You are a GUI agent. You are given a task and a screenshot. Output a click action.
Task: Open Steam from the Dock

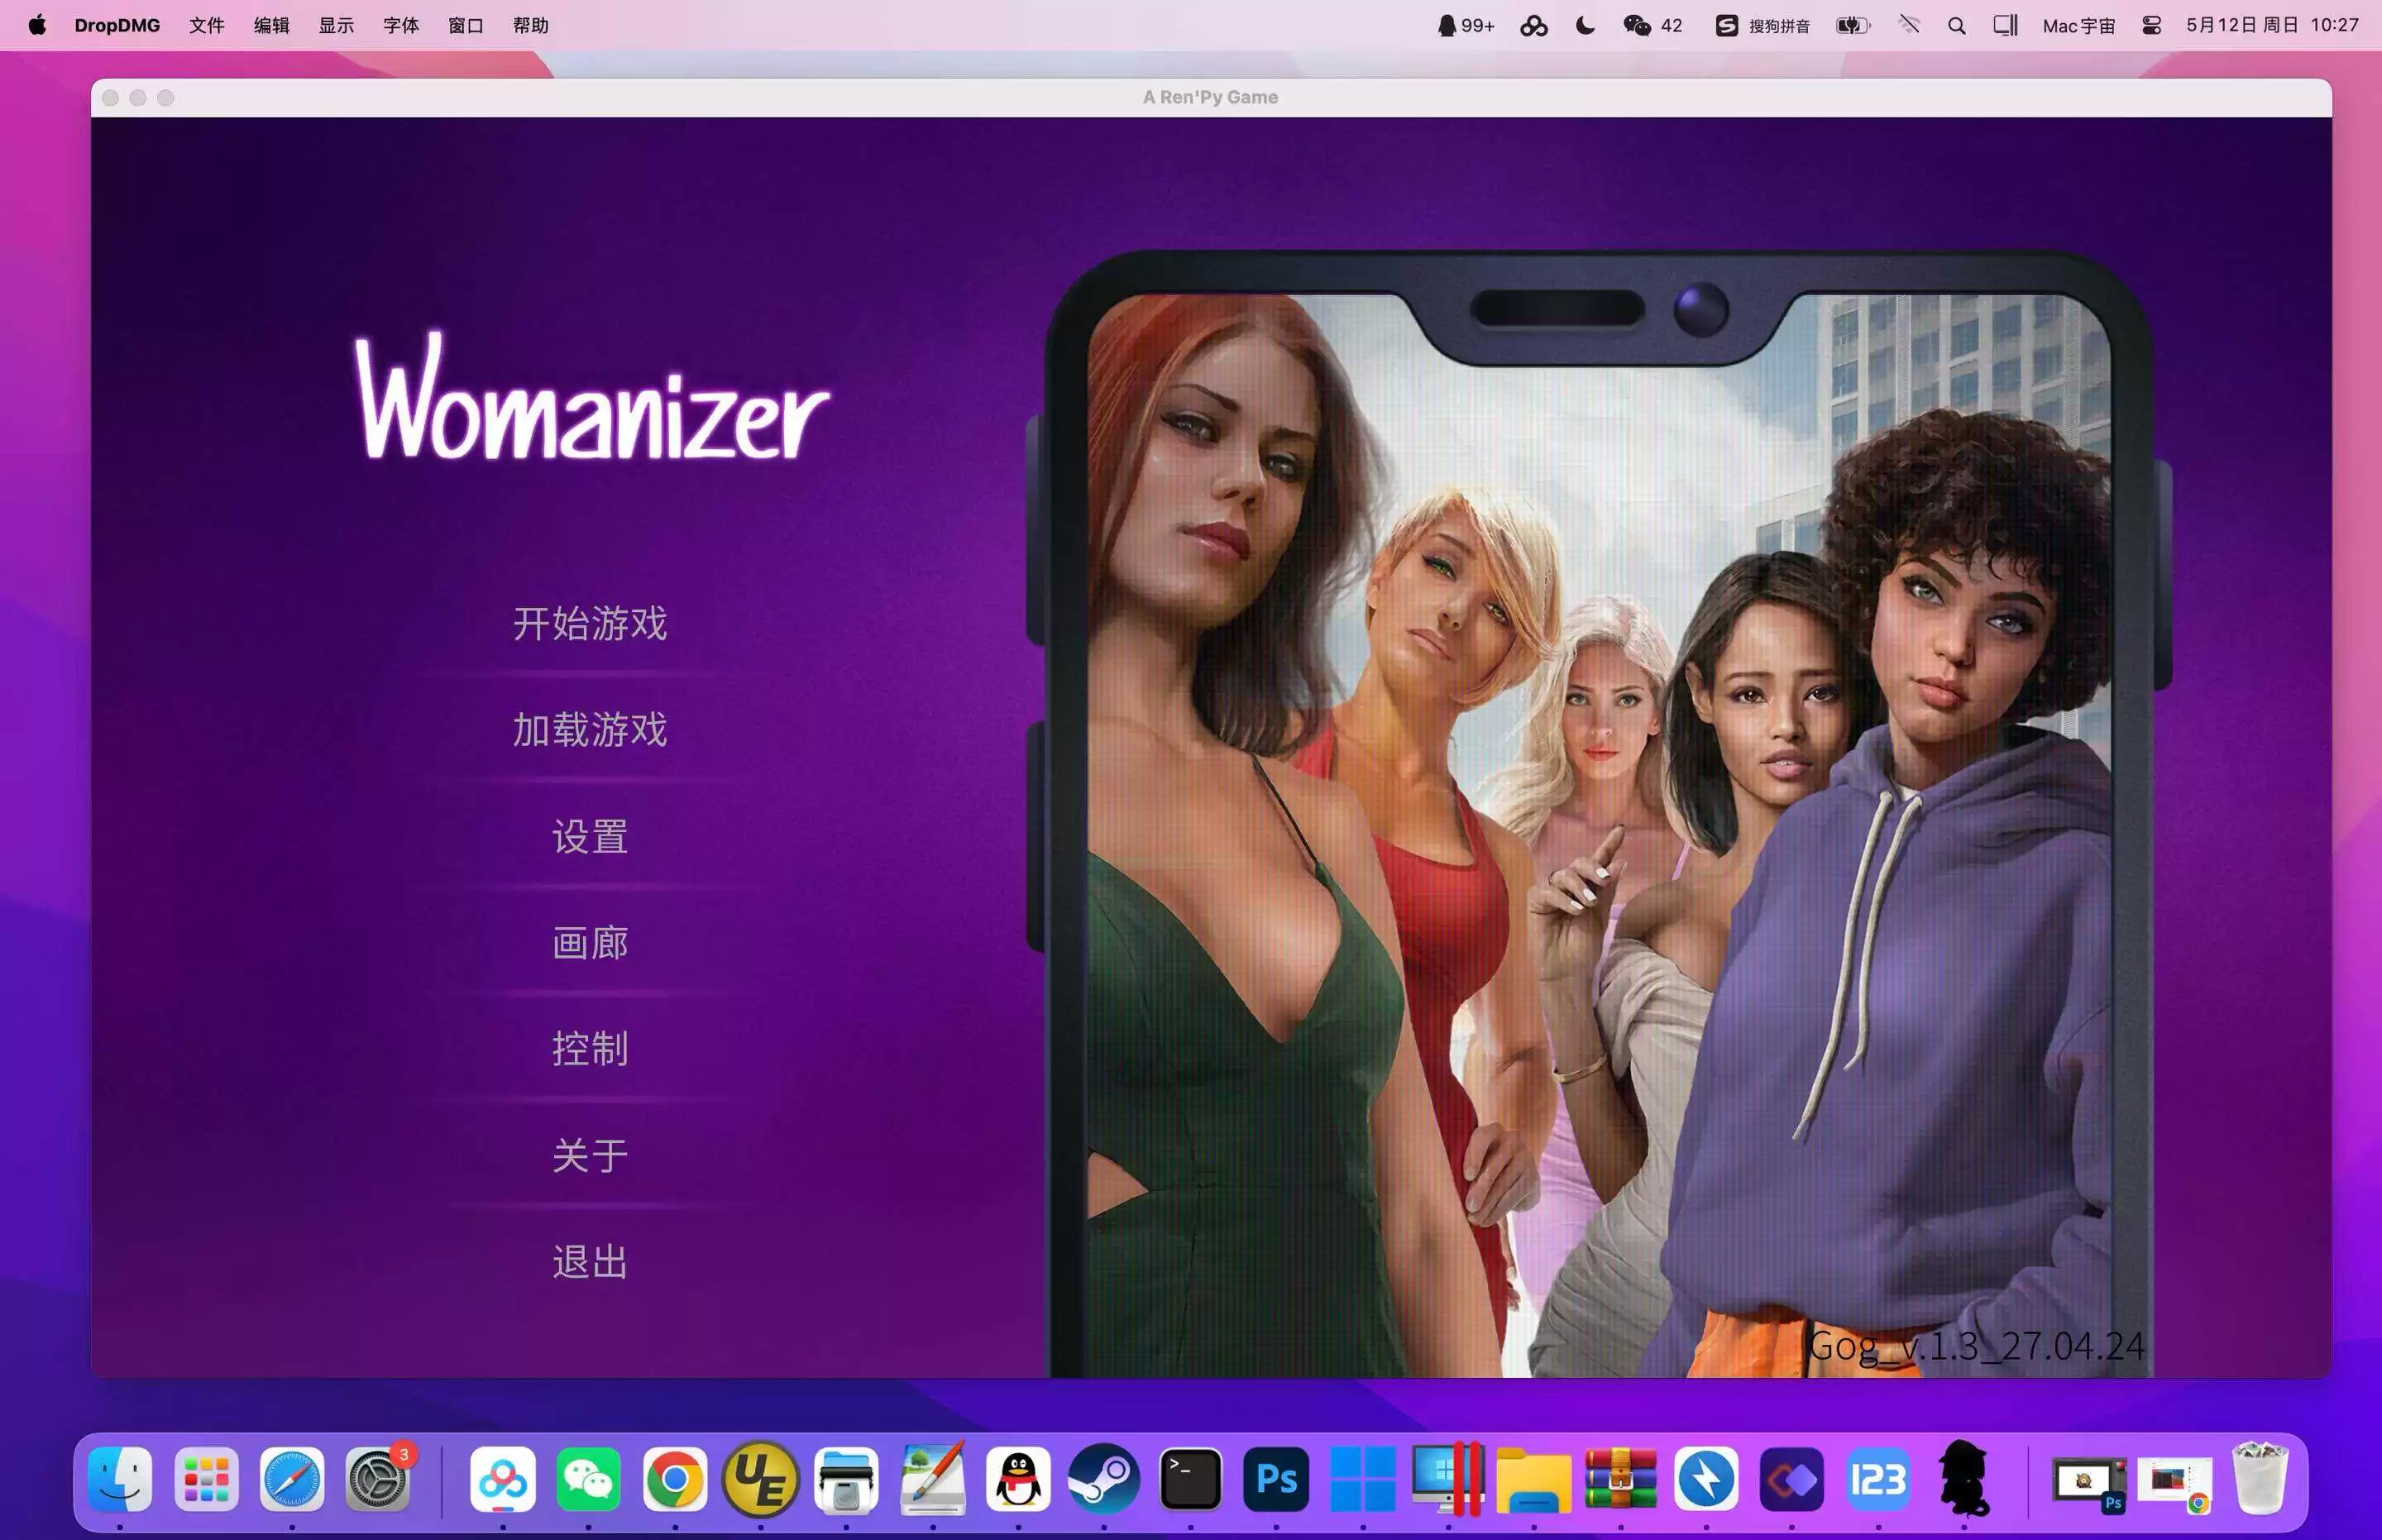1104,1479
